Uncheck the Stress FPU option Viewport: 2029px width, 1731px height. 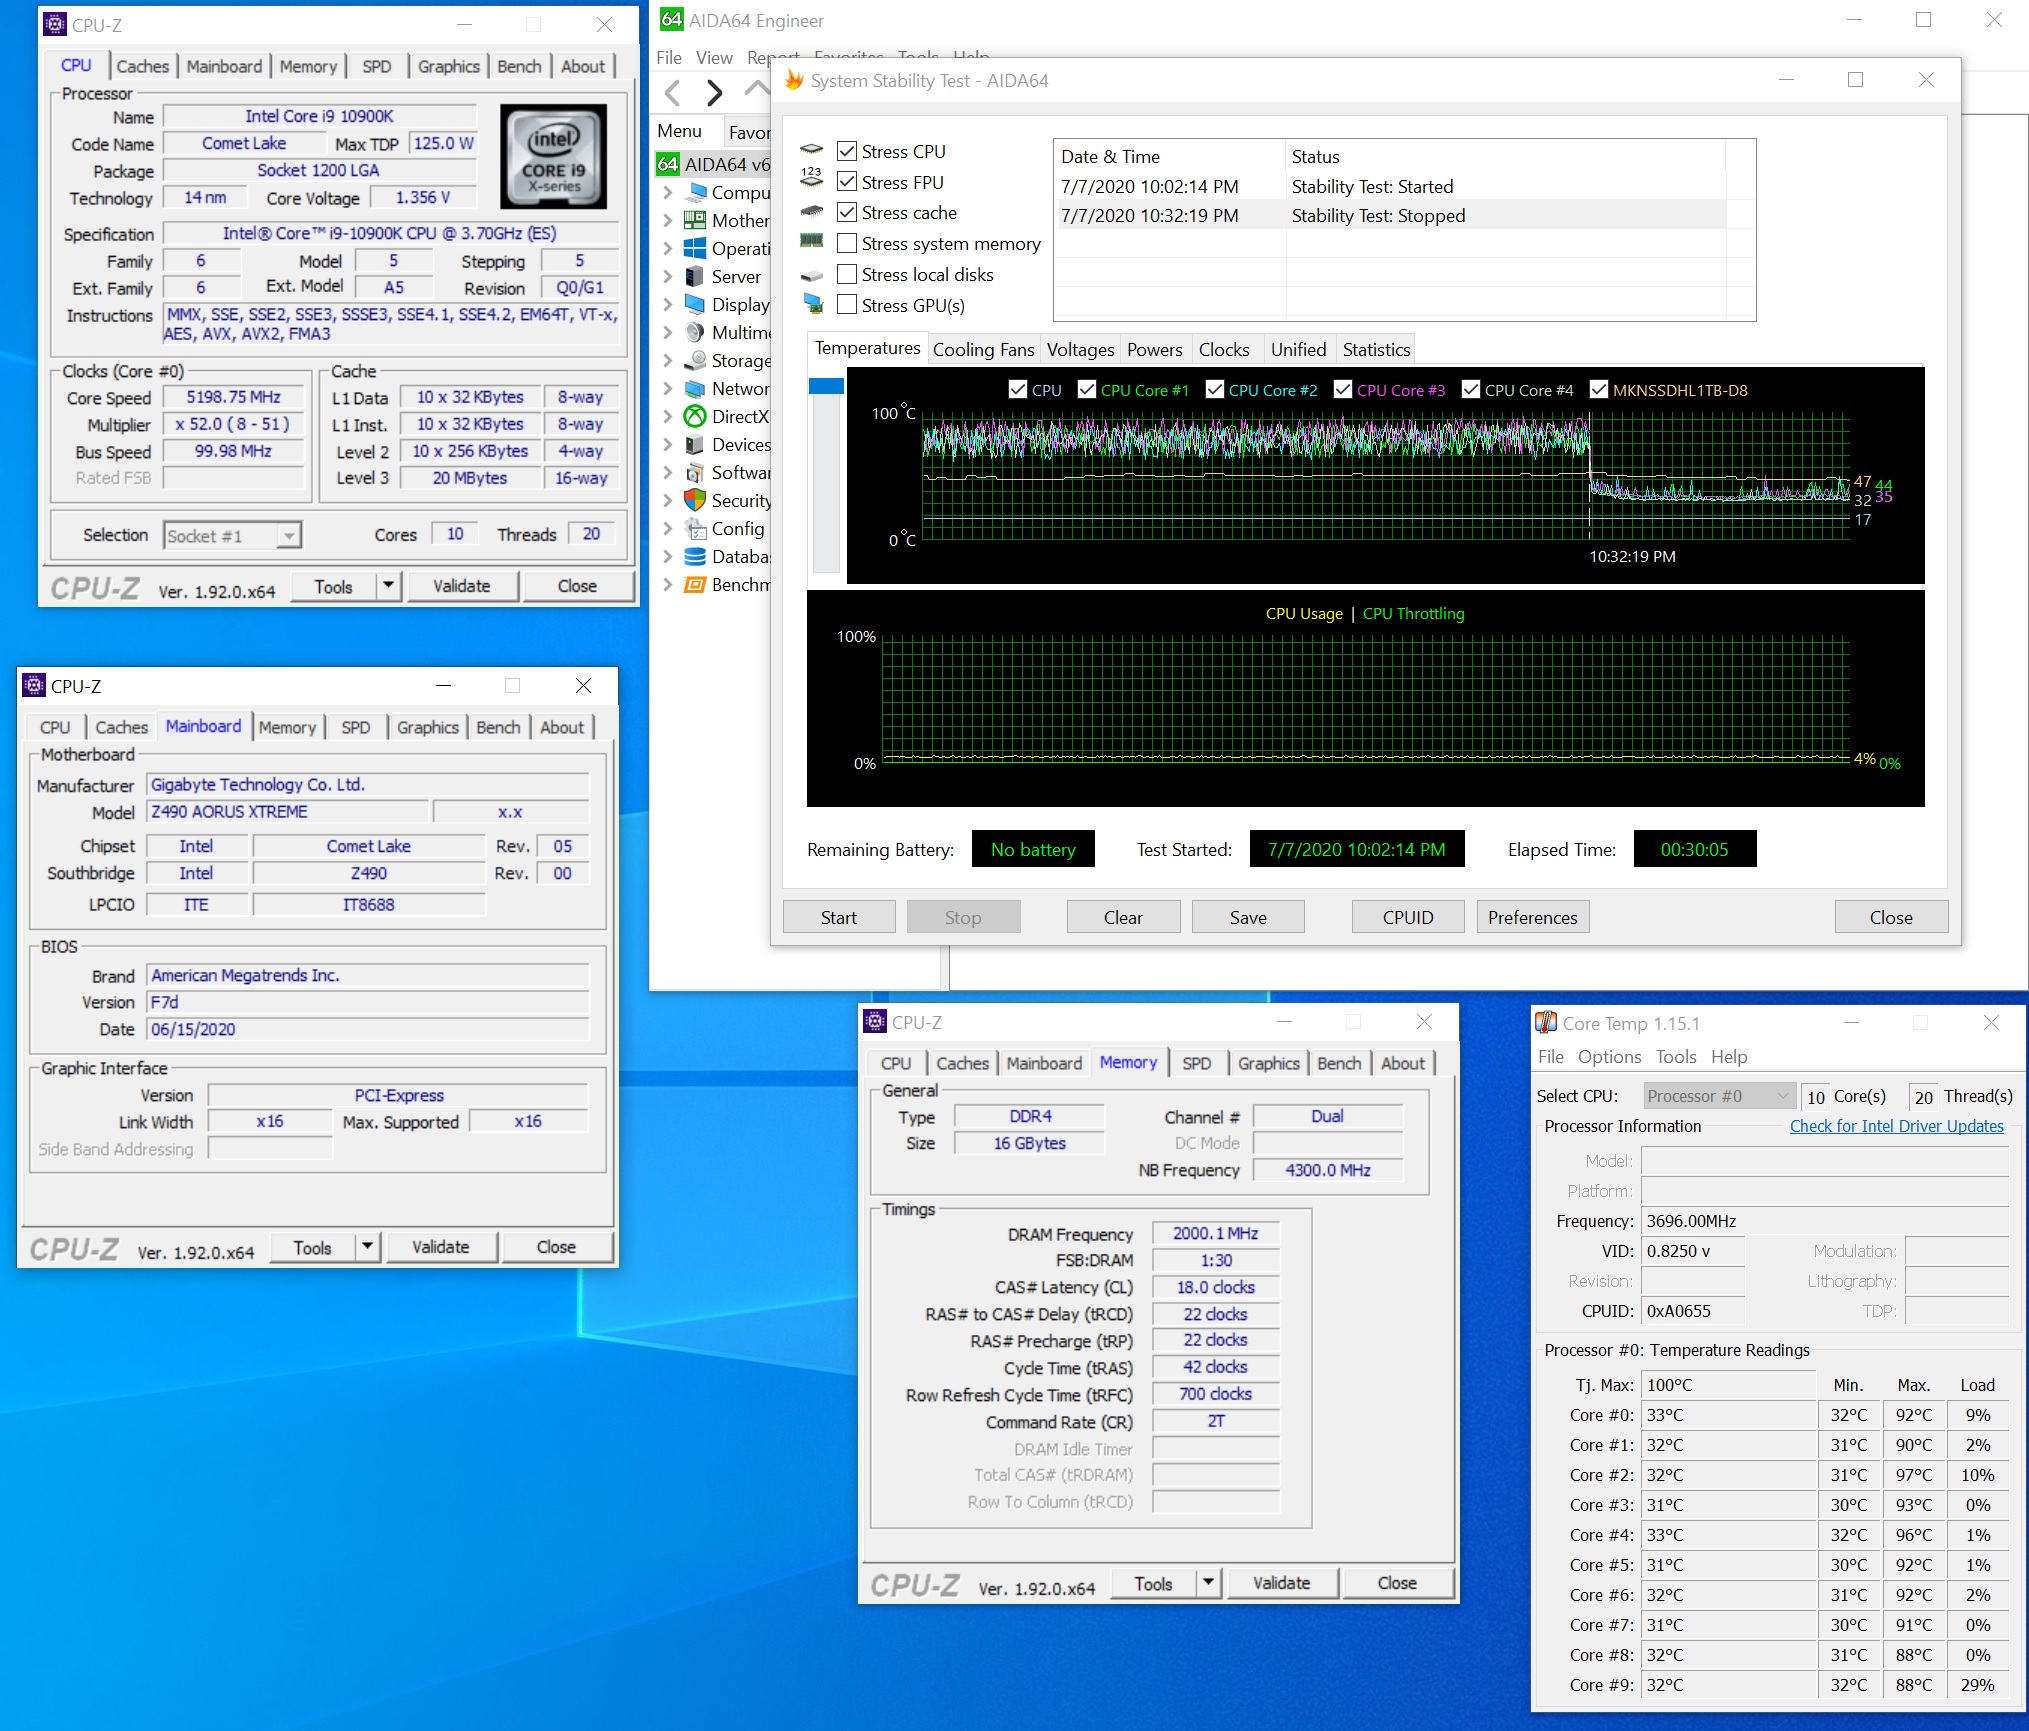tap(847, 182)
